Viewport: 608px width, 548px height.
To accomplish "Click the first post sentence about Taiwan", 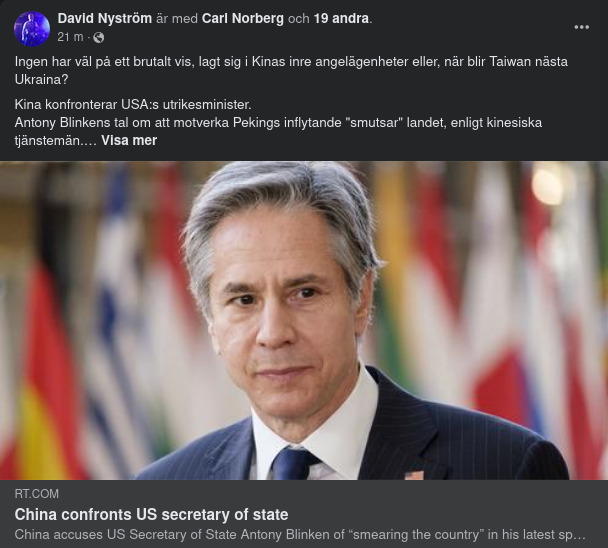I will [x=291, y=71].
